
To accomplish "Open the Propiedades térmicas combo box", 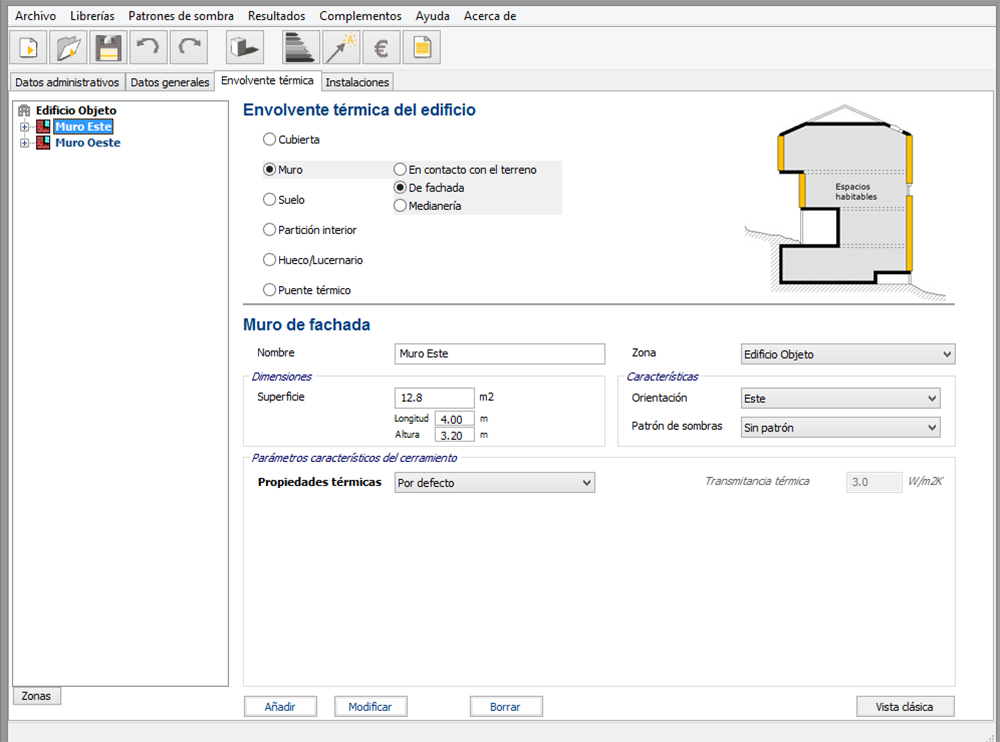I will pos(495,483).
